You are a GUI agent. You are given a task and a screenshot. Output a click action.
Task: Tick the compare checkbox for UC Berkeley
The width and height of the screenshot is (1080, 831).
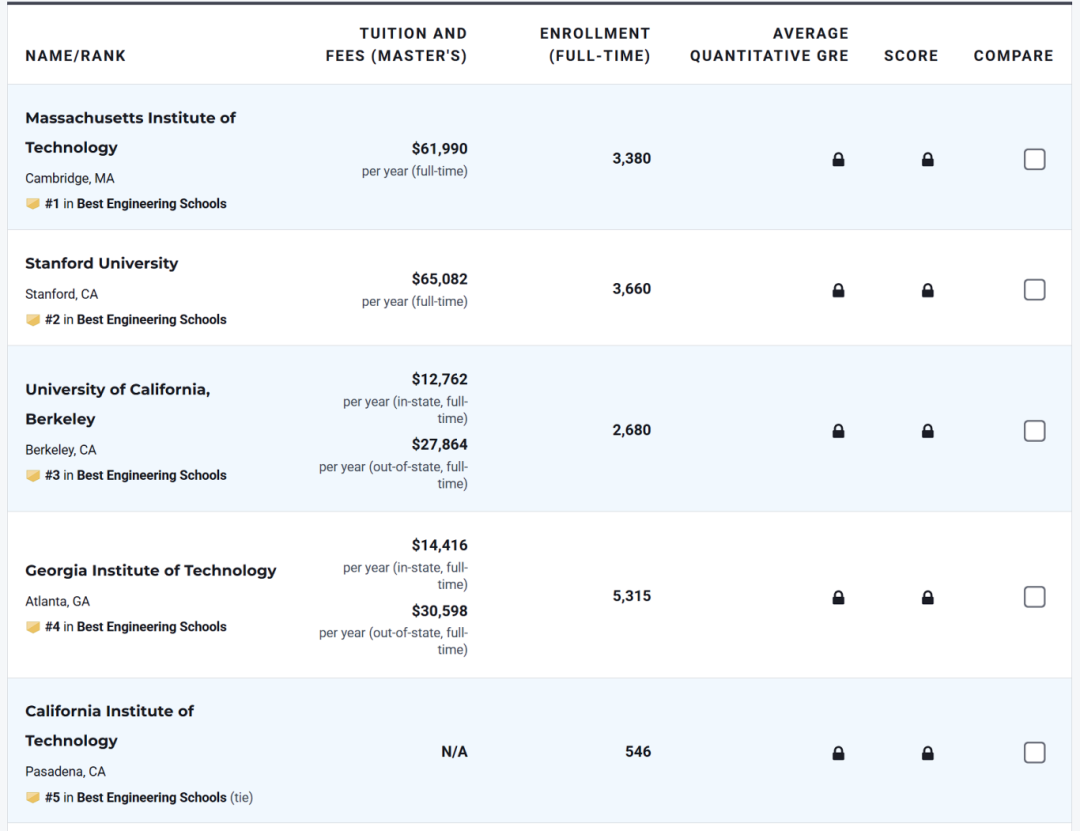tap(1035, 431)
